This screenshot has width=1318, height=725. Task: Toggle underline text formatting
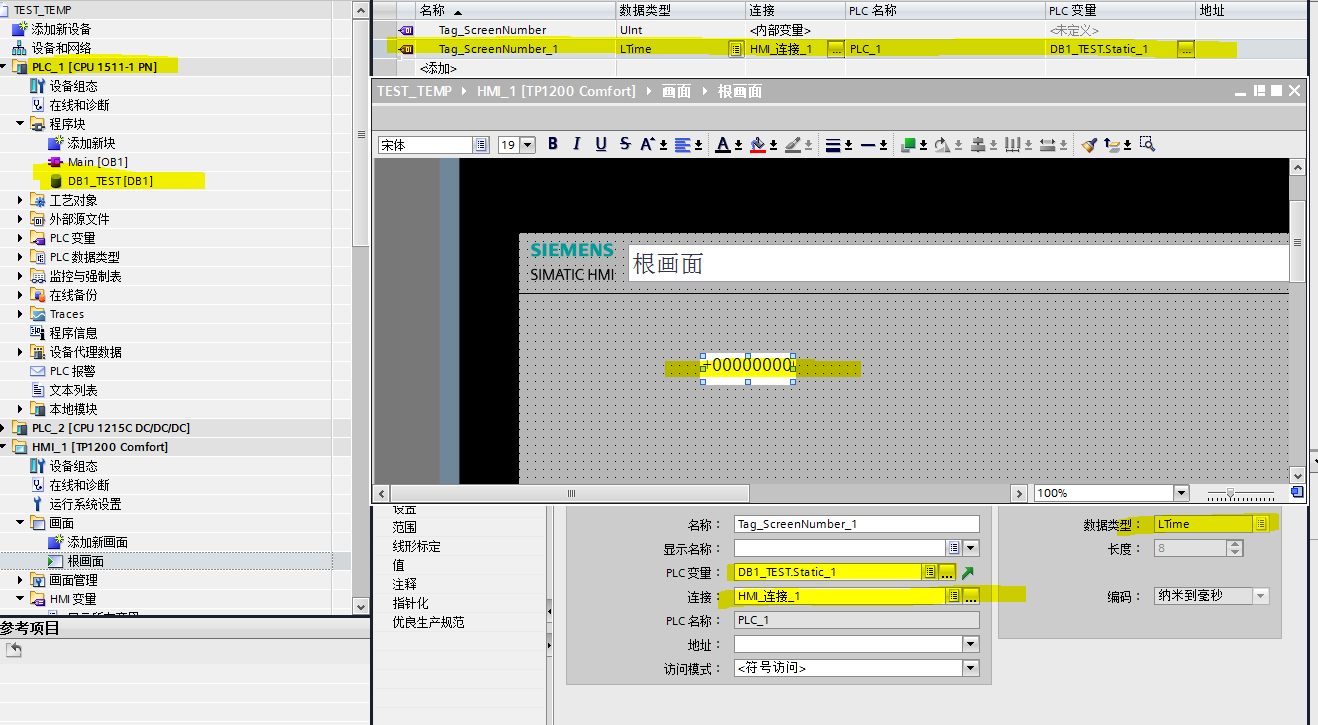[601, 144]
